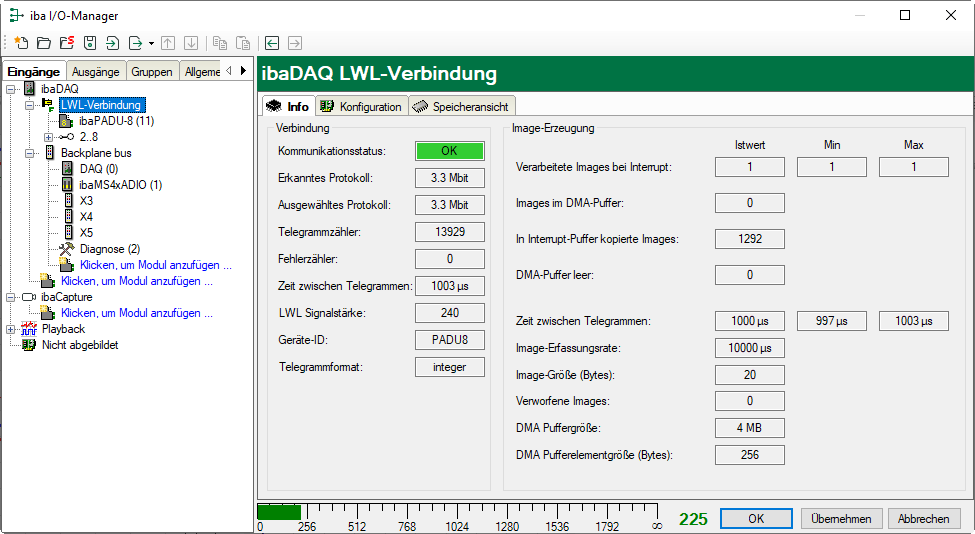Select the ibaMS4xADIO (1) module
This screenshot has width=975, height=534.
tap(121, 185)
